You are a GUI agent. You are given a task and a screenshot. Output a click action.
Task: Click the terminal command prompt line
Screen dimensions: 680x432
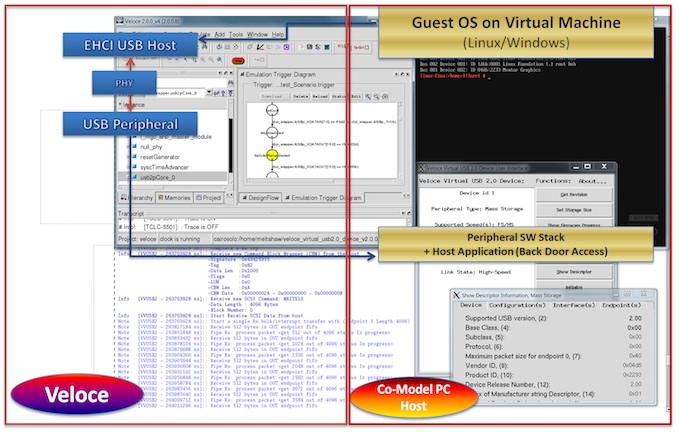coord(454,76)
